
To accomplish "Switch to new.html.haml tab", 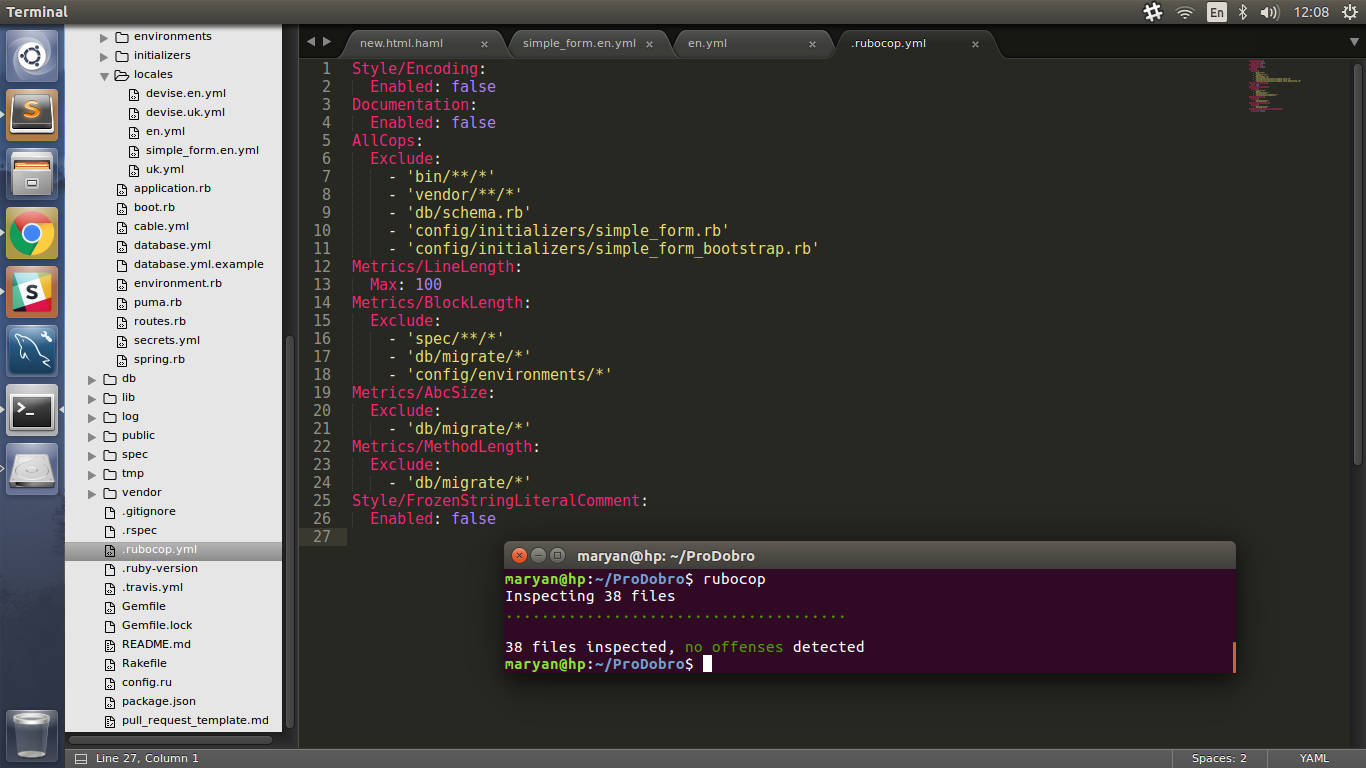I will pyautogui.click(x=401, y=43).
